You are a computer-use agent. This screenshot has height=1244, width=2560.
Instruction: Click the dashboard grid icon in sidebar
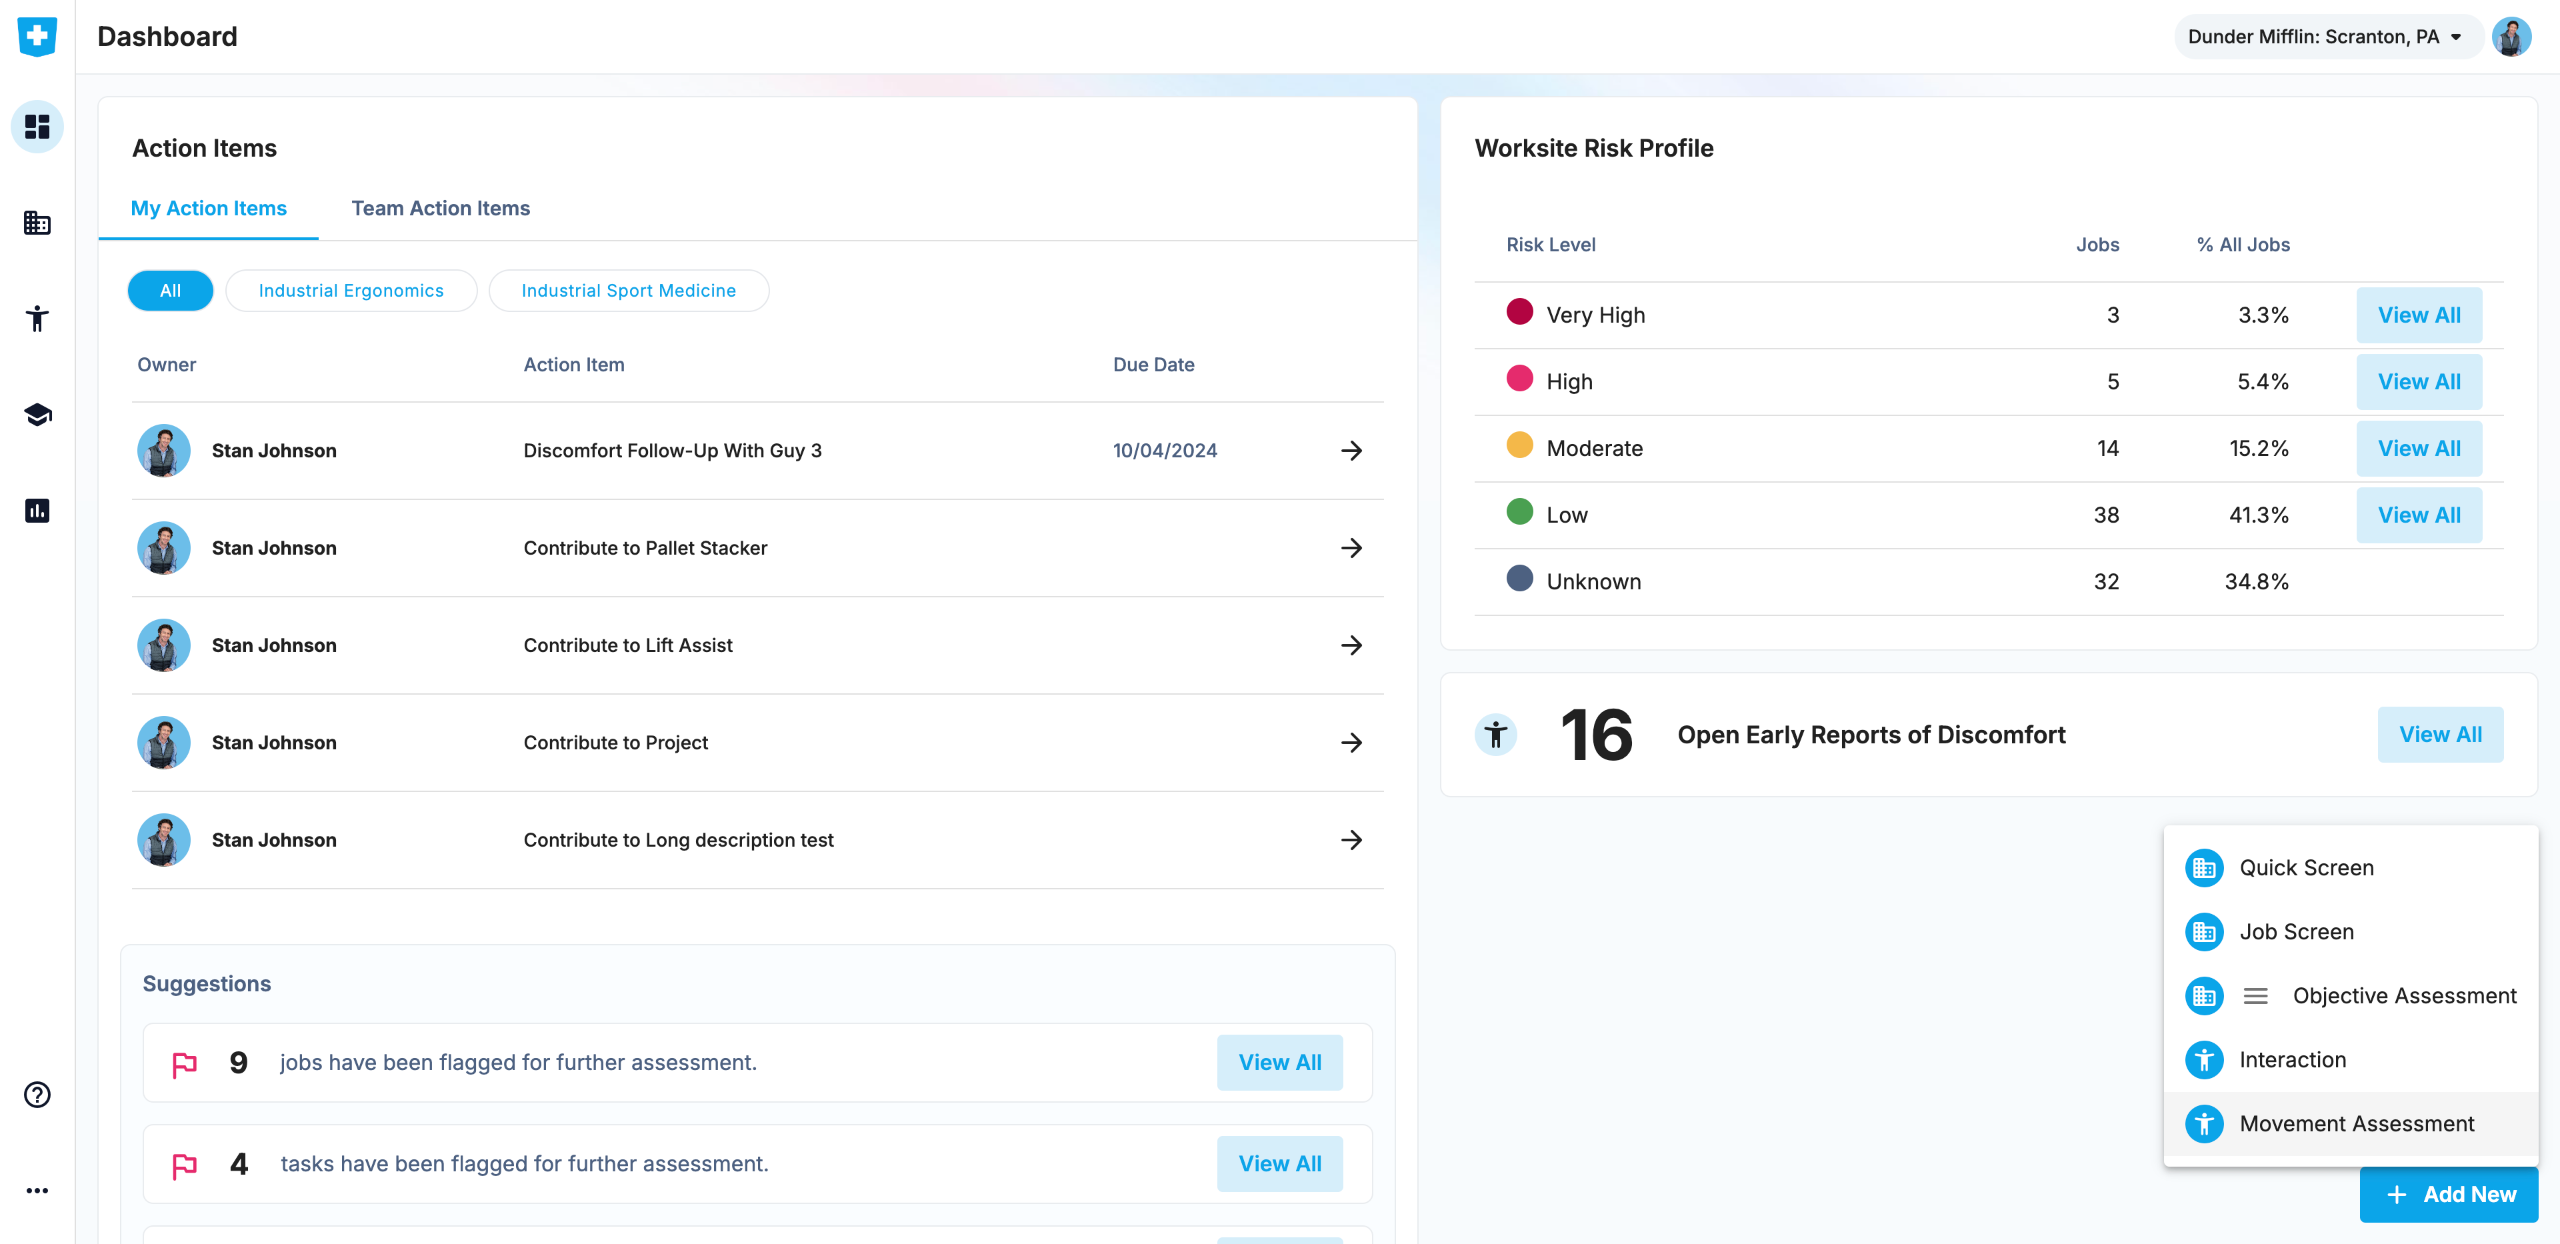[37, 127]
